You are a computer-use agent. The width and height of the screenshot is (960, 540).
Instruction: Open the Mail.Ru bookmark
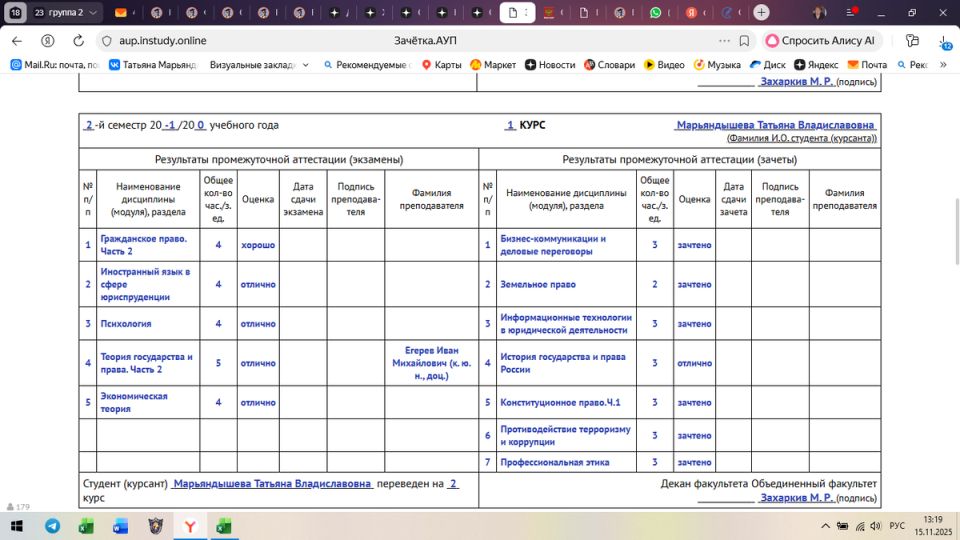(x=53, y=65)
